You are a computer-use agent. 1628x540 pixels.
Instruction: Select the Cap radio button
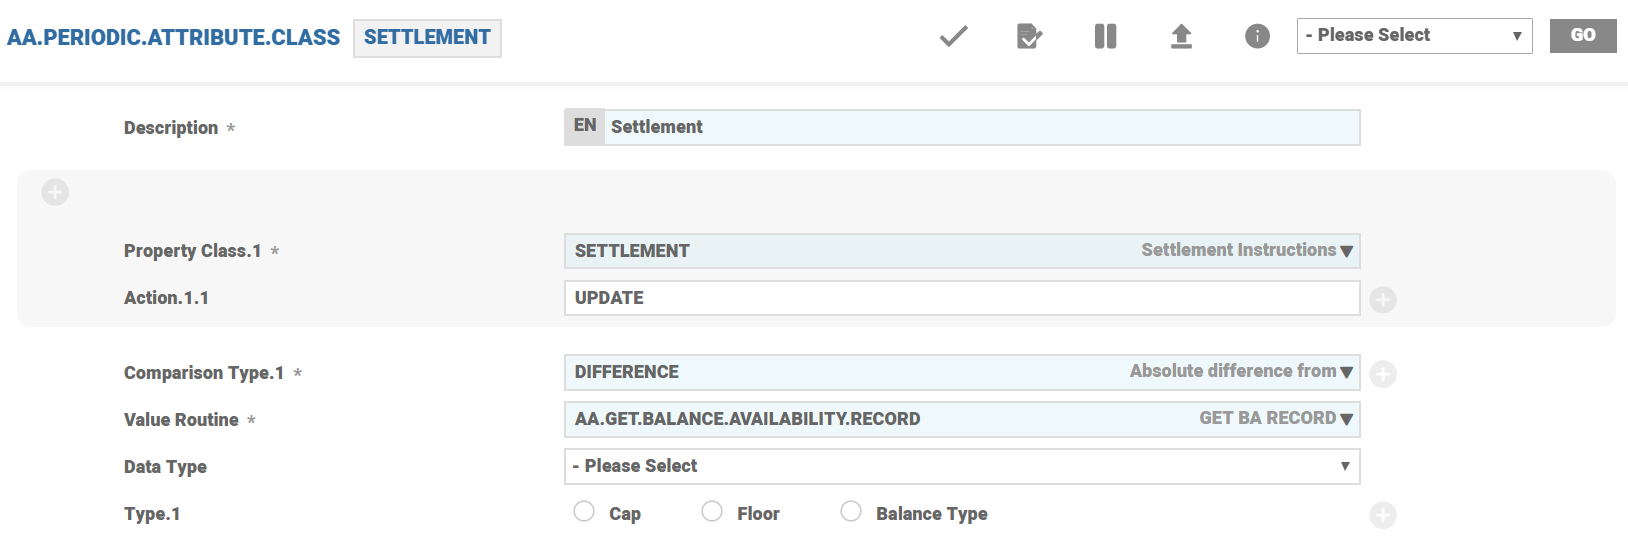pos(584,512)
